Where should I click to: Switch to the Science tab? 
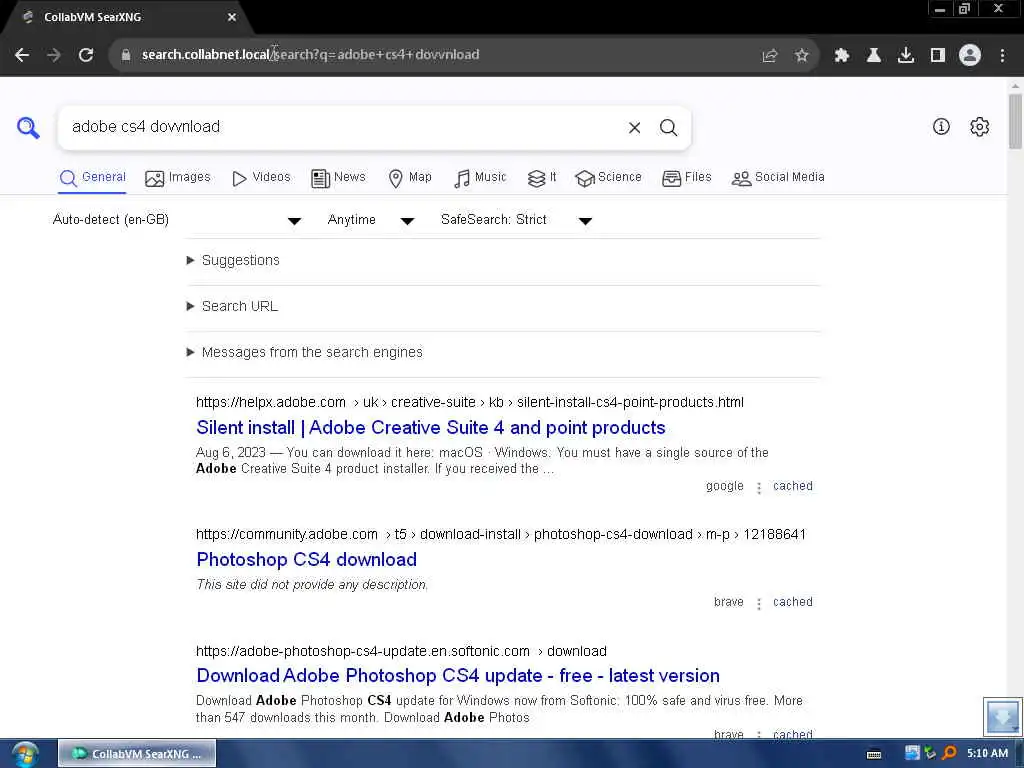(x=608, y=178)
